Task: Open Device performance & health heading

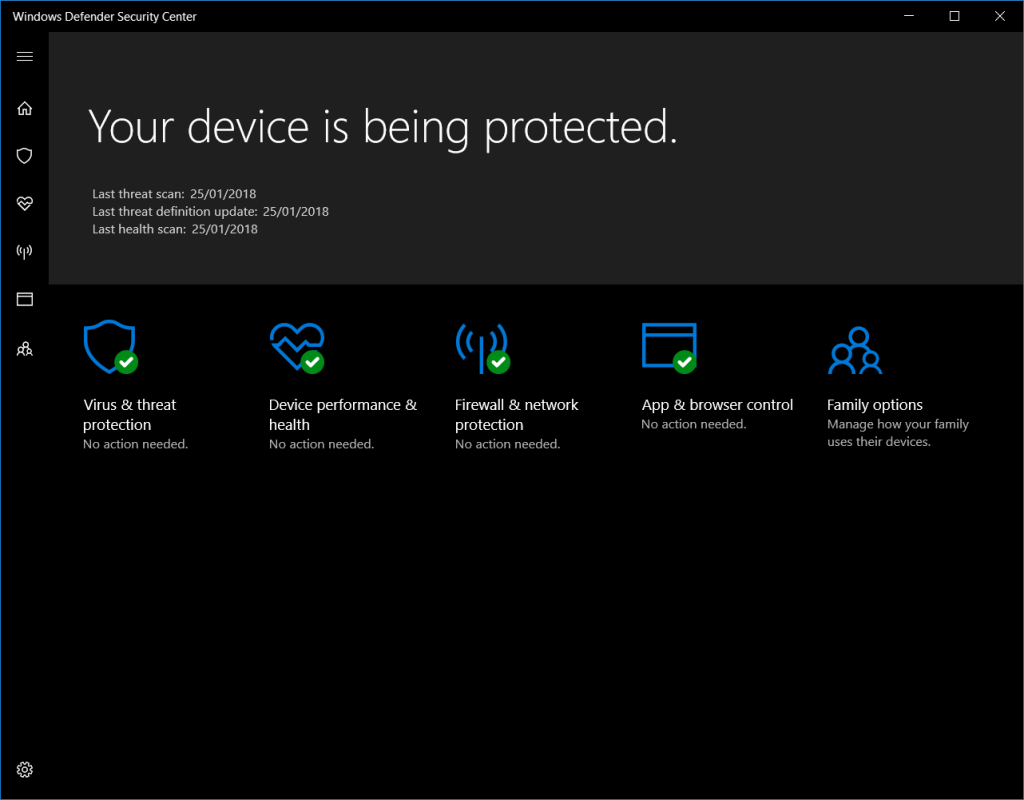Action: pos(343,415)
